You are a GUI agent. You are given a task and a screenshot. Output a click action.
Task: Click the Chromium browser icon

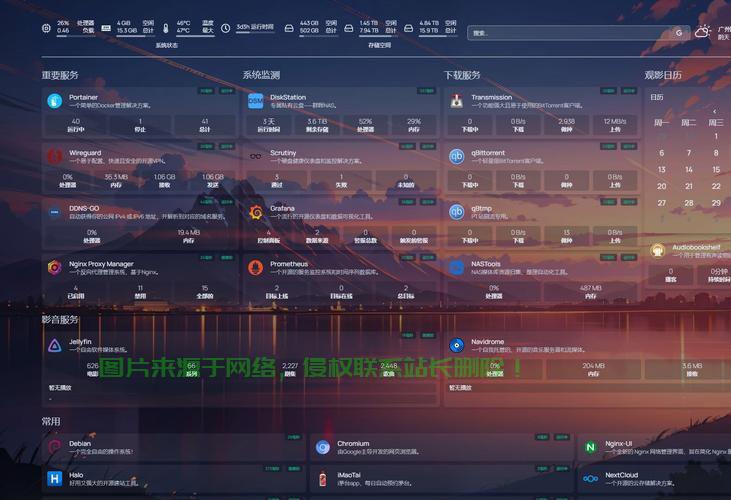pyautogui.click(x=323, y=447)
